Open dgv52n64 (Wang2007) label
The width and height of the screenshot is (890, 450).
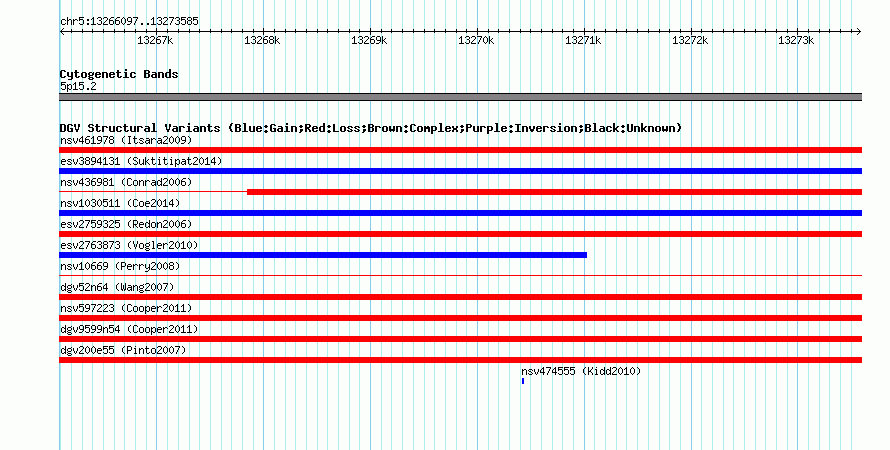coord(117,287)
